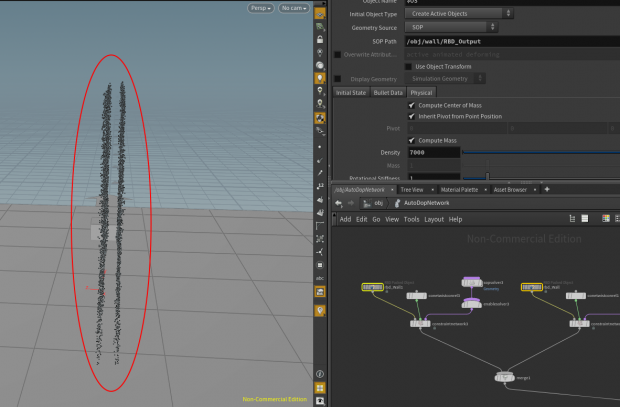This screenshot has height=407, width=620.
Task: Enable the Overwrite Attributes checkbox
Action: [338, 55]
